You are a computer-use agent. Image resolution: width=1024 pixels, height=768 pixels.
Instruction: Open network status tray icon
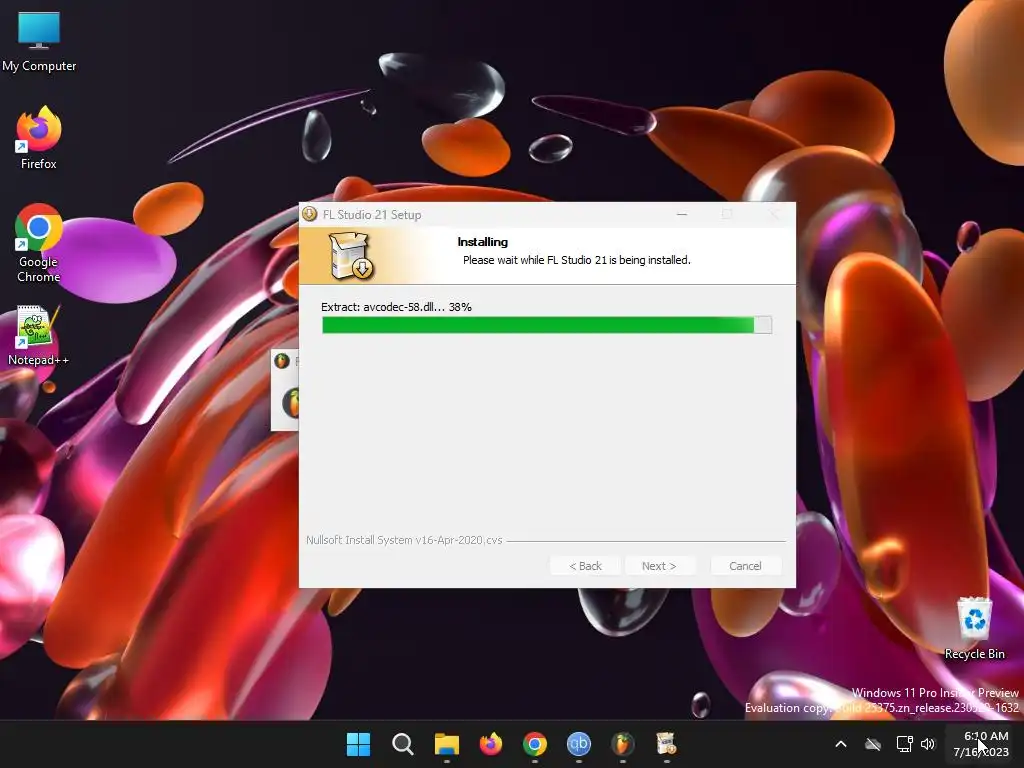(x=904, y=744)
